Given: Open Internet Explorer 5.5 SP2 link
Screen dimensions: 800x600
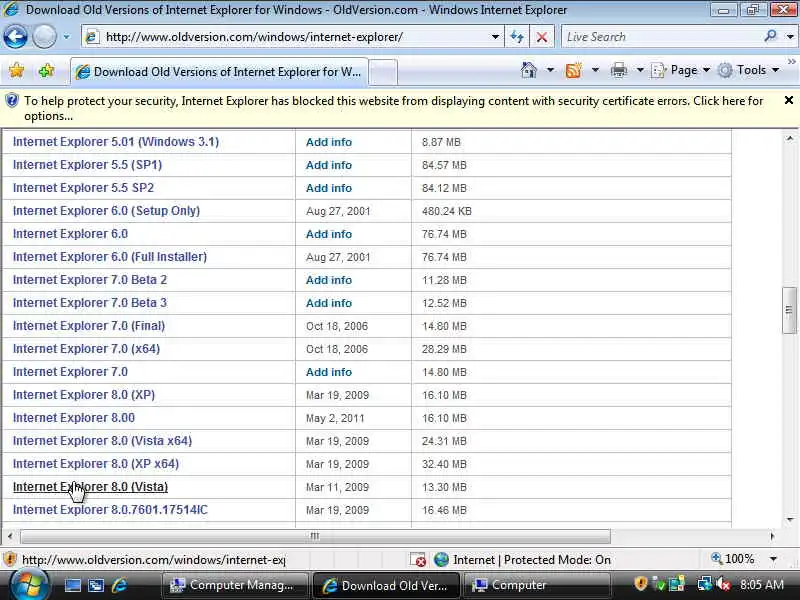Looking at the screenshot, I should tap(83, 188).
